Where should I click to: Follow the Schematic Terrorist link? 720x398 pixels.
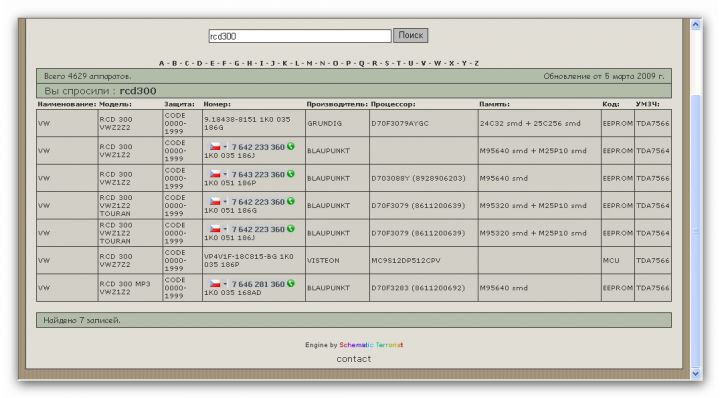click(371, 345)
